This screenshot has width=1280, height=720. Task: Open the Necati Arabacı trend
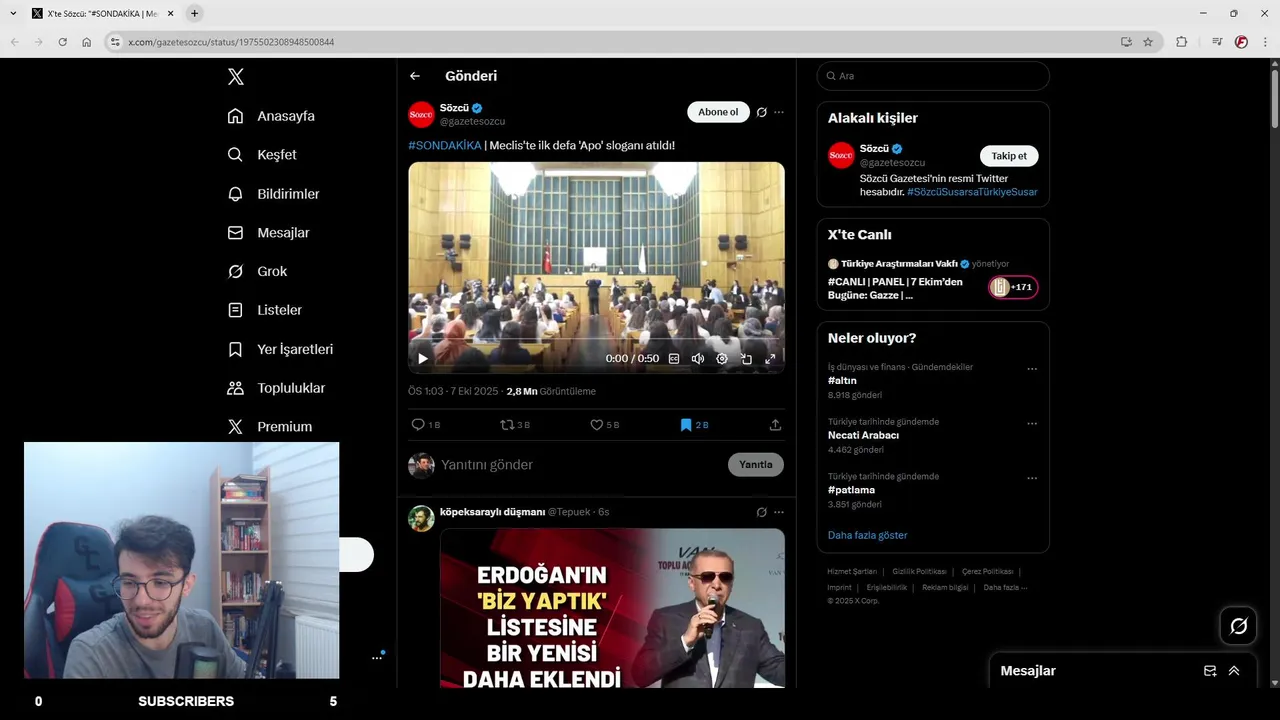[863, 436]
